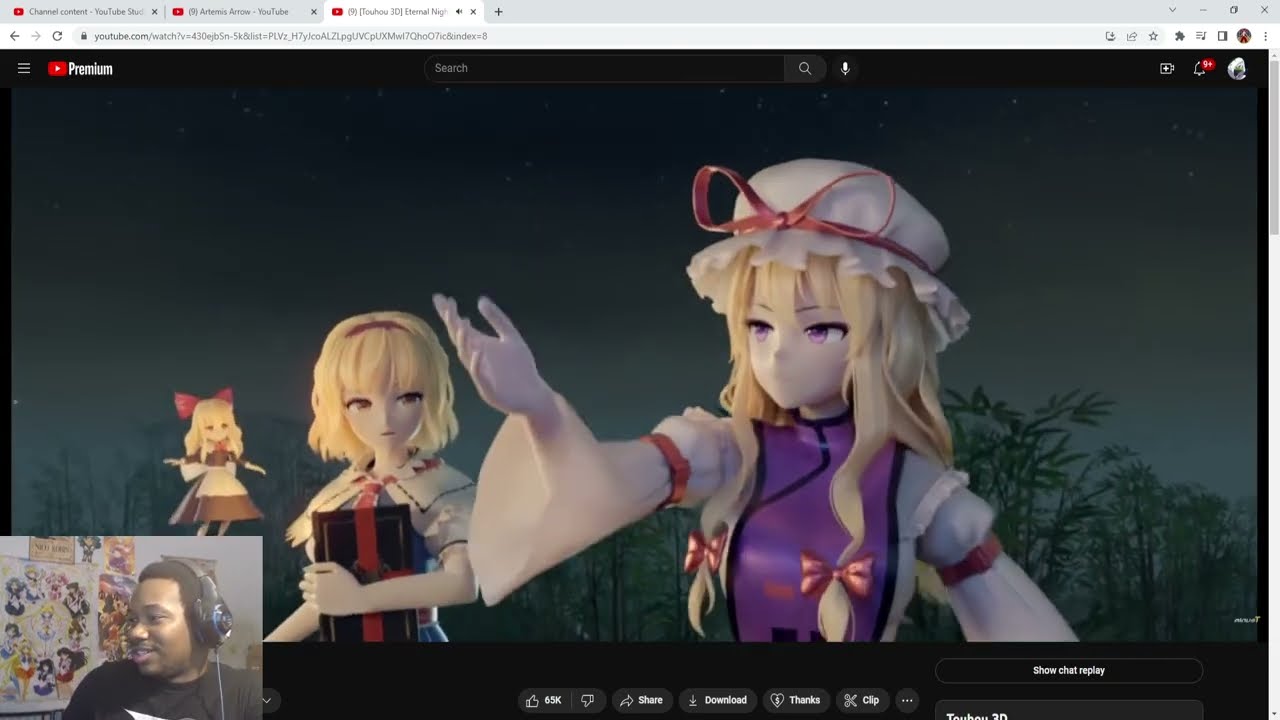This screenshot has width=1280, height=720.
Task: Install app icon in address bar
Action: 1110,36
